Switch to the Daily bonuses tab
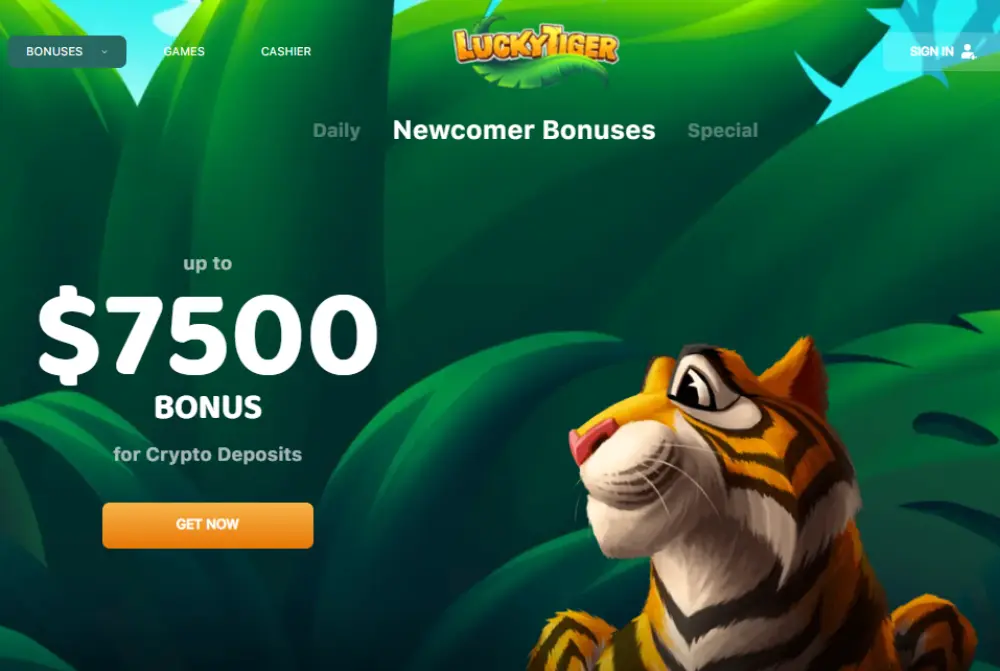Screen dimensions: 1000x671 coord(336,131)
